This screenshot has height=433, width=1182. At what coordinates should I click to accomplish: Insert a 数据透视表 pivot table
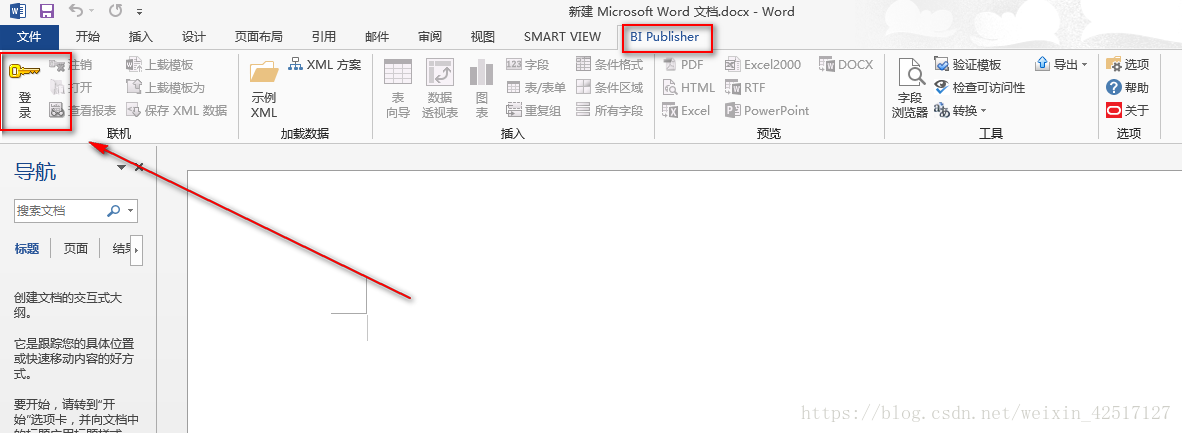coord(439,89)
